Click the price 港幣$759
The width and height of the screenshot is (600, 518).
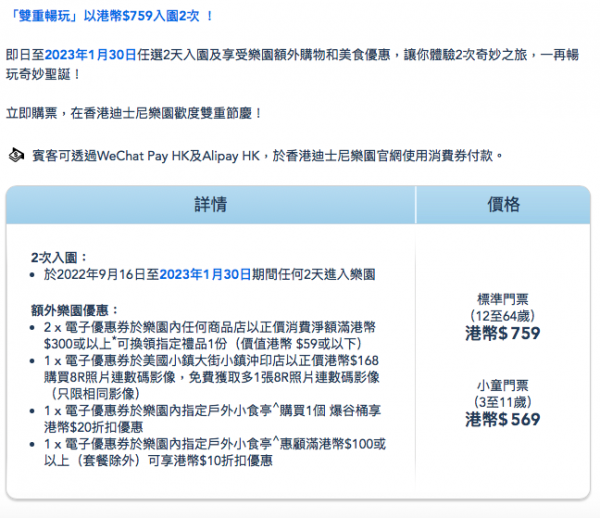[x=503, y=333]
